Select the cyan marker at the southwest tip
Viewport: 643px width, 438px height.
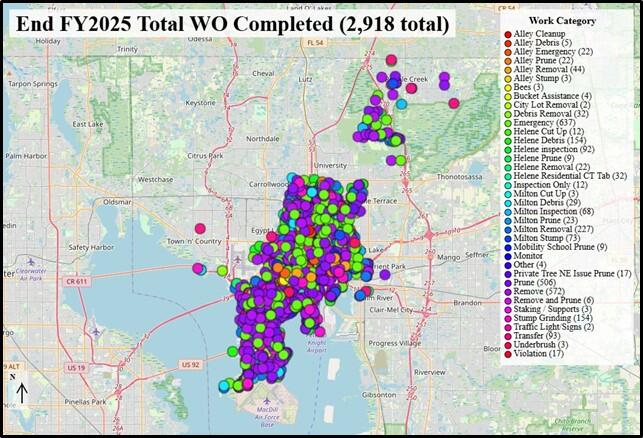pyautogui.click(x=224, y=386)
